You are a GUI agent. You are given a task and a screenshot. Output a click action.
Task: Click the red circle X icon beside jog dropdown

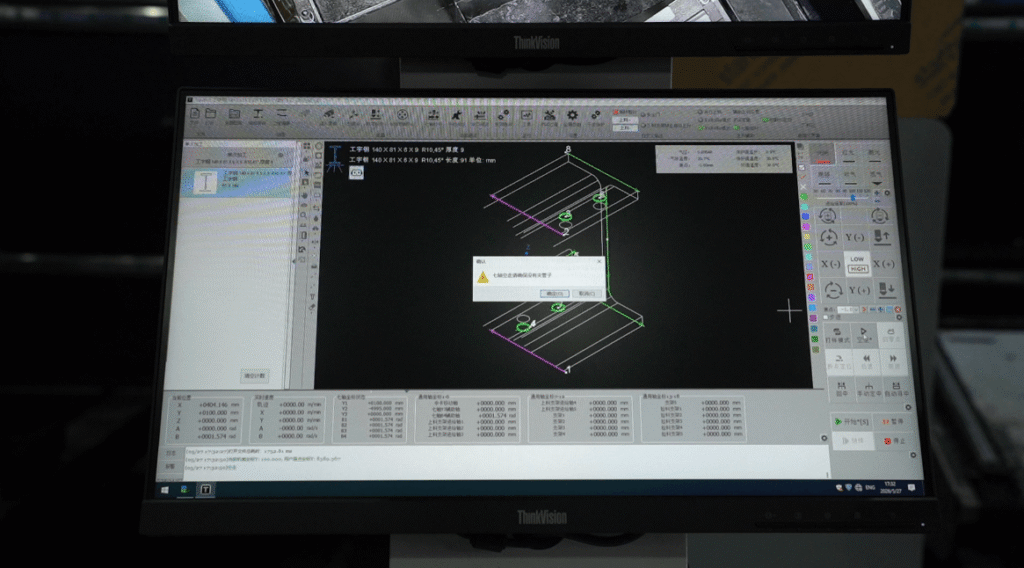898,309
